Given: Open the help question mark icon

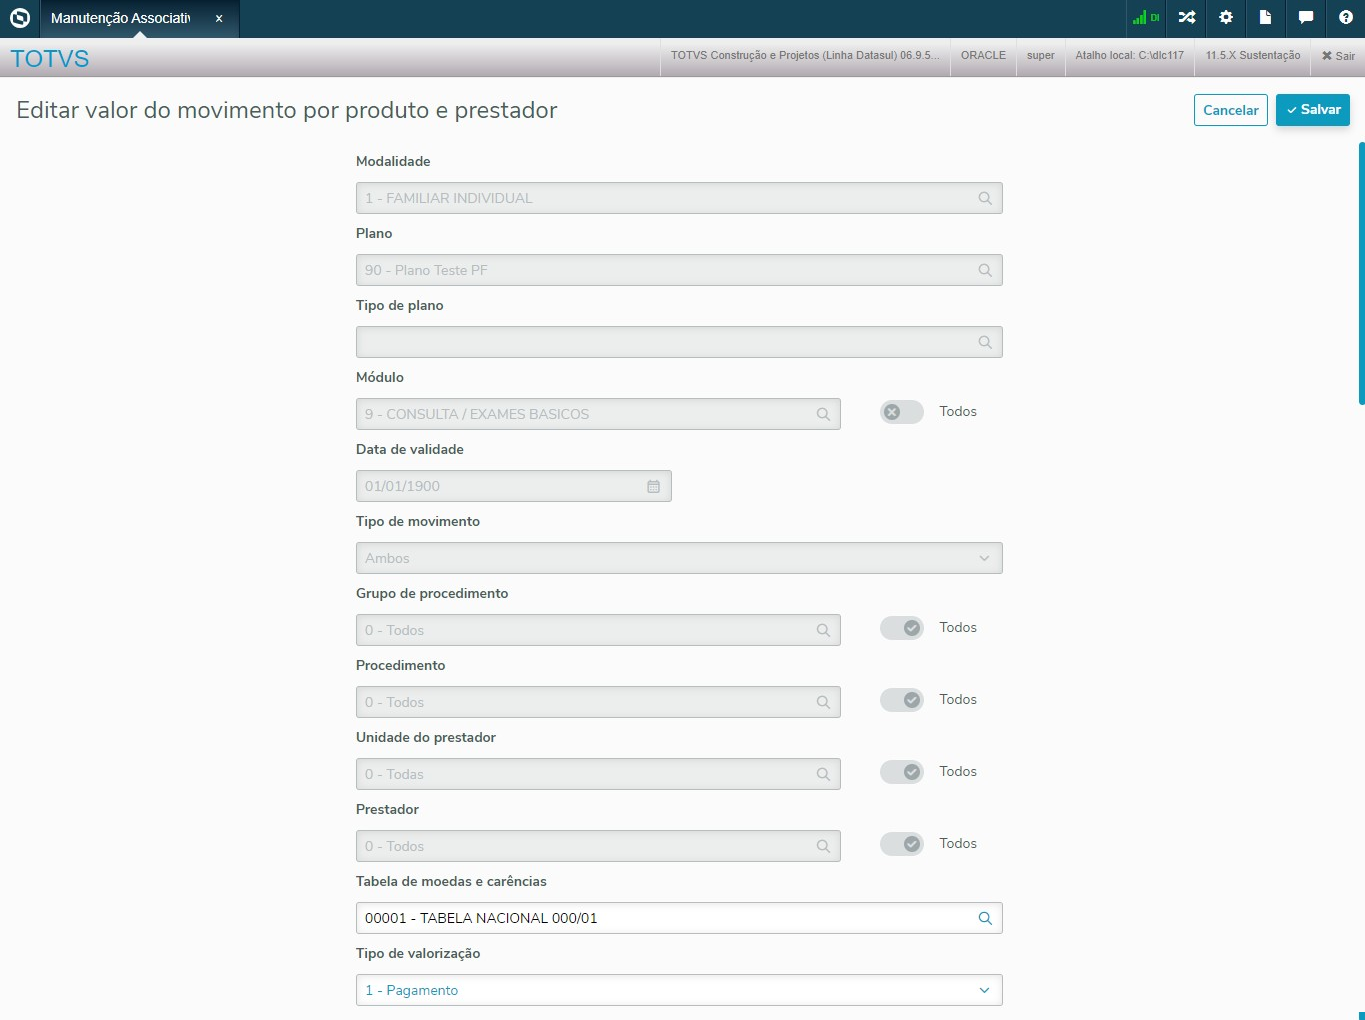Looking at the screenshot, I should [1346, 18].
